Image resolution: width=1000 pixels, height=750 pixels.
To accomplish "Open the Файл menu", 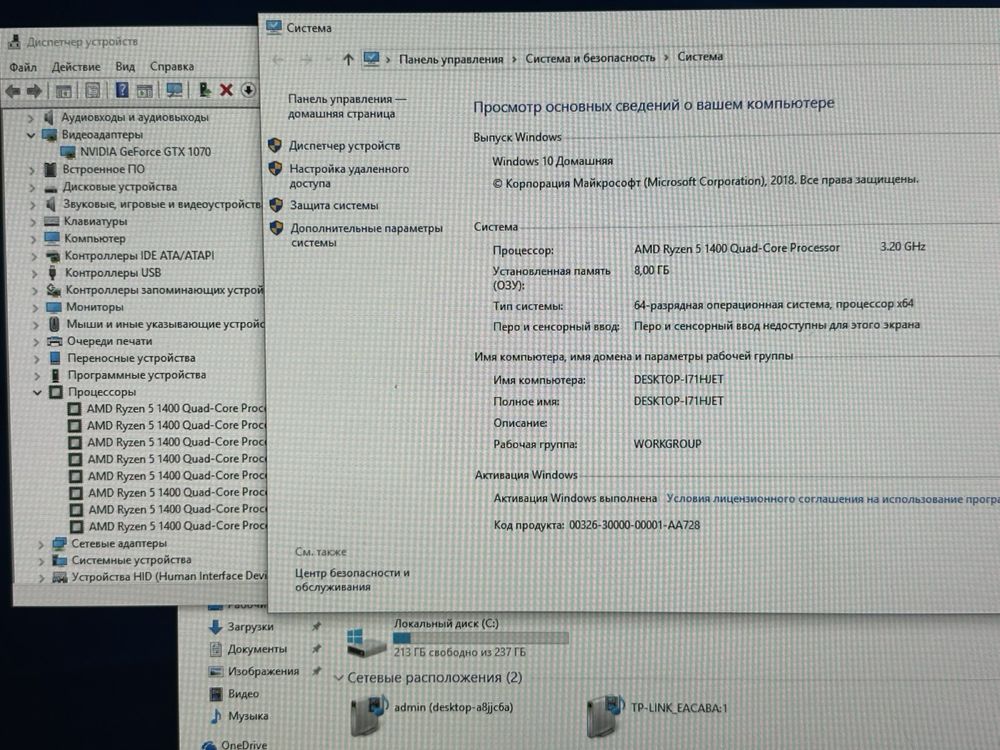I will tap(23, 67).
